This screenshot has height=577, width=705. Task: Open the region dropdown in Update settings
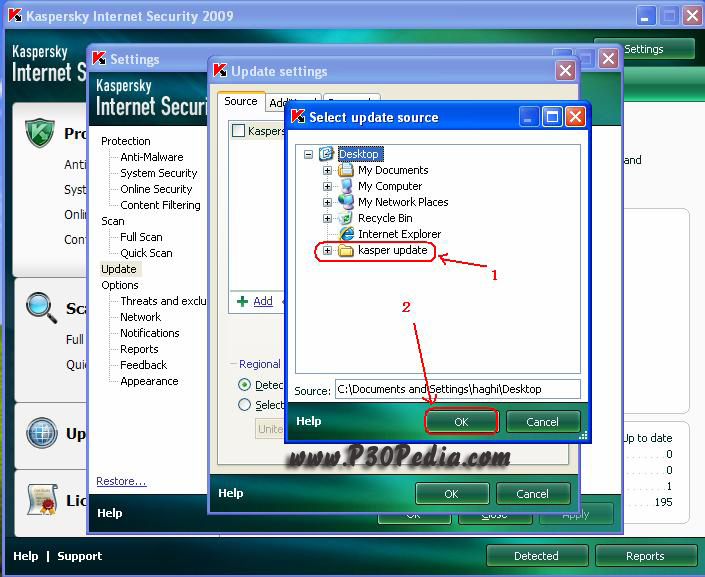[x=270, y=429]
